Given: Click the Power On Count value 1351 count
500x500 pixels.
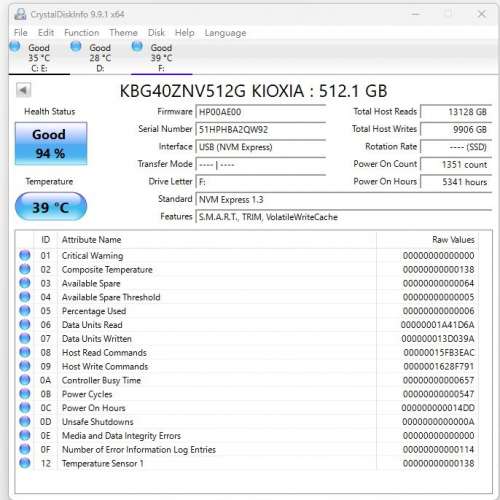Looking at the screenshot, I should pos(456,165).
